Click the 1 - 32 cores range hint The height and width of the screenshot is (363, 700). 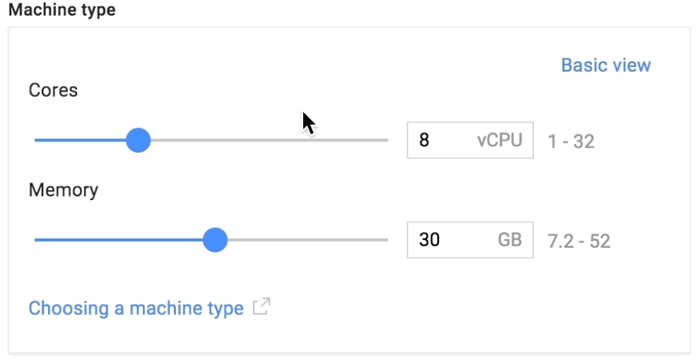point(571,142)
